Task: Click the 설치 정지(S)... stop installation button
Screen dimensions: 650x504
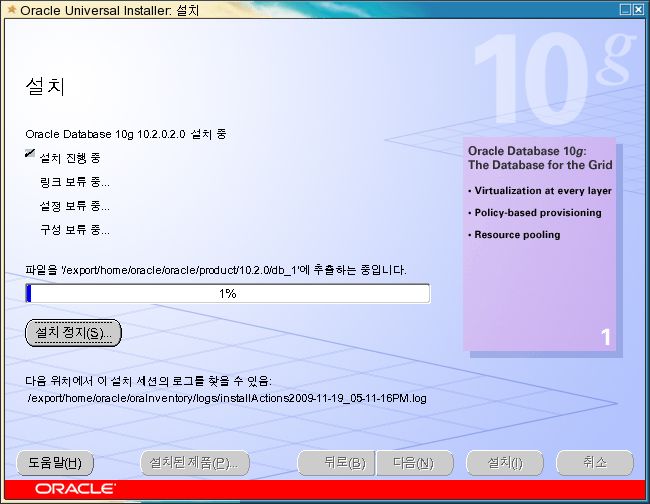Action: (x=73, y=332)
